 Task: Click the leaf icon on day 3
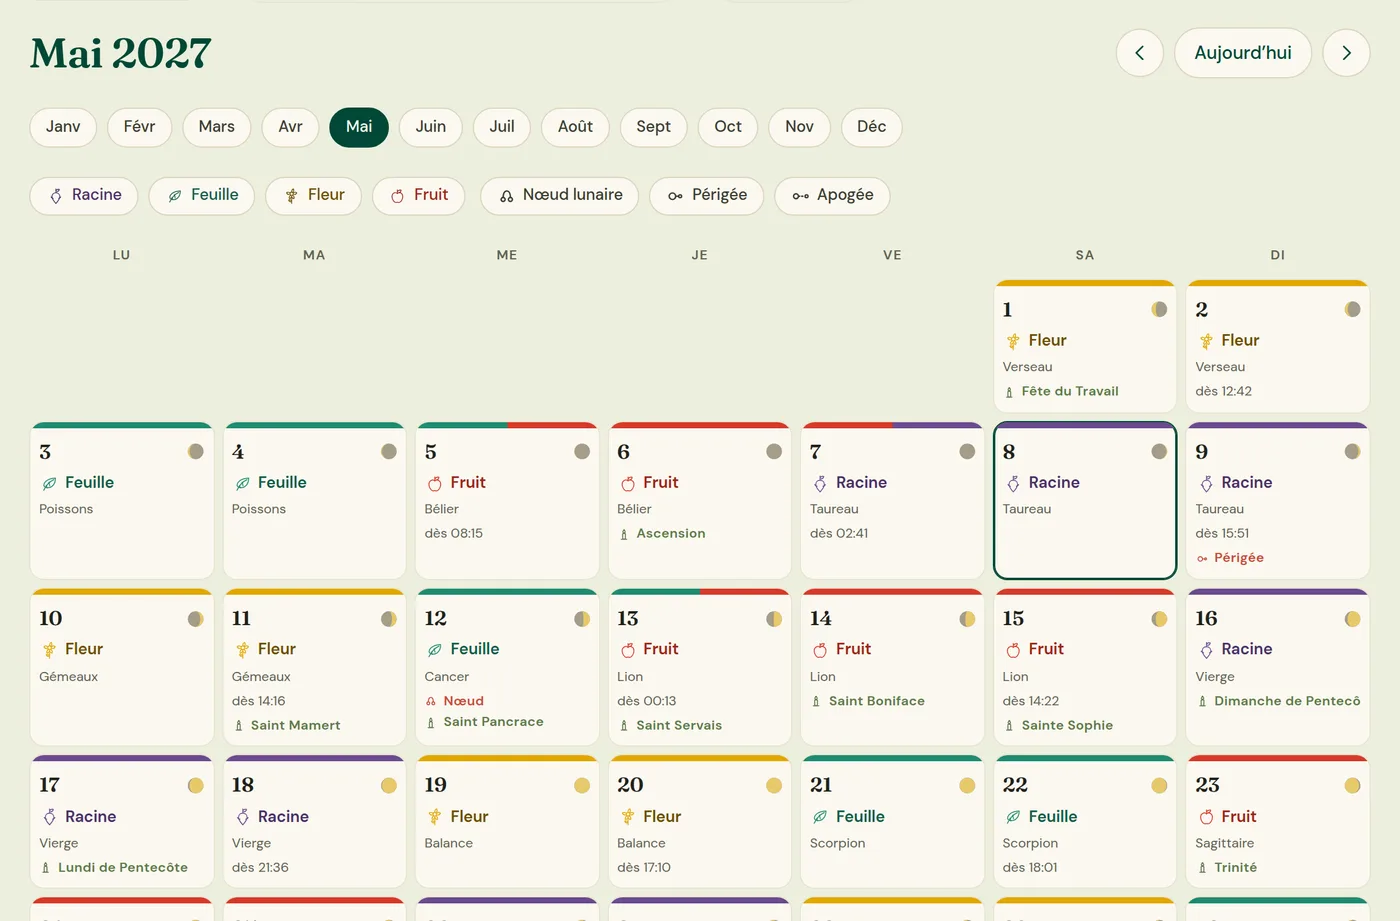49,483
